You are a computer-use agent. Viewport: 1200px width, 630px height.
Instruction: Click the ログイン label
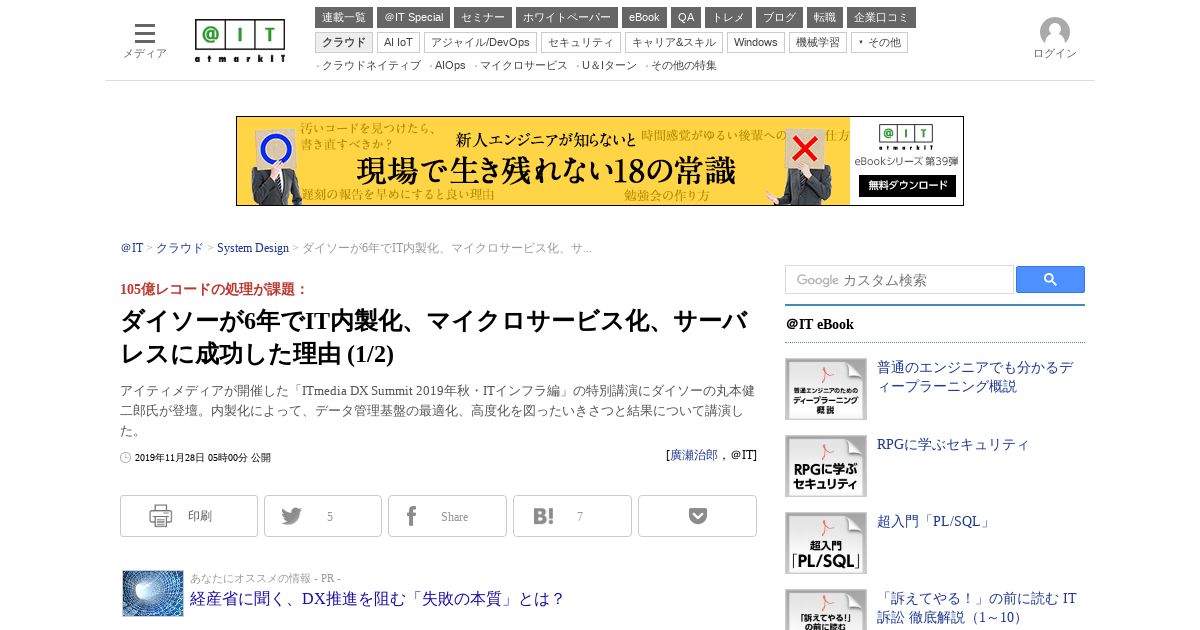coord(1055,54)
